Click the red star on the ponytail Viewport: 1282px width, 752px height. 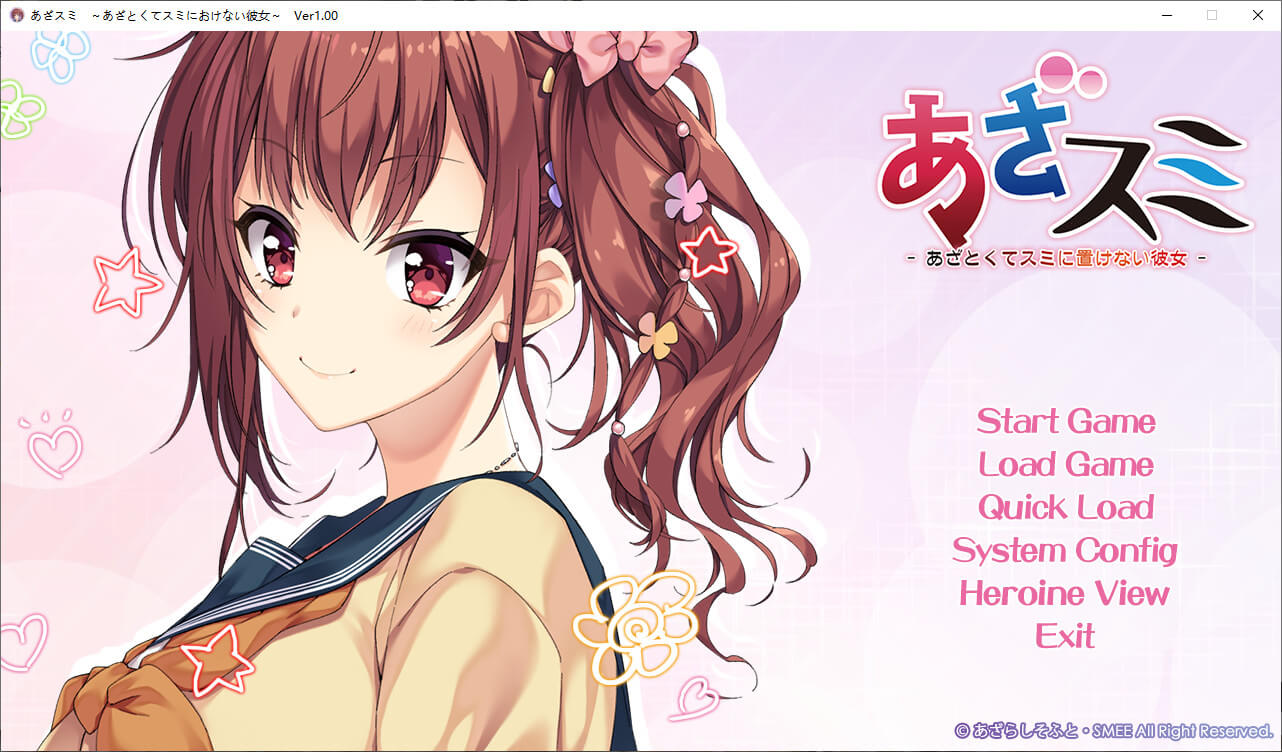coord(708,250)
